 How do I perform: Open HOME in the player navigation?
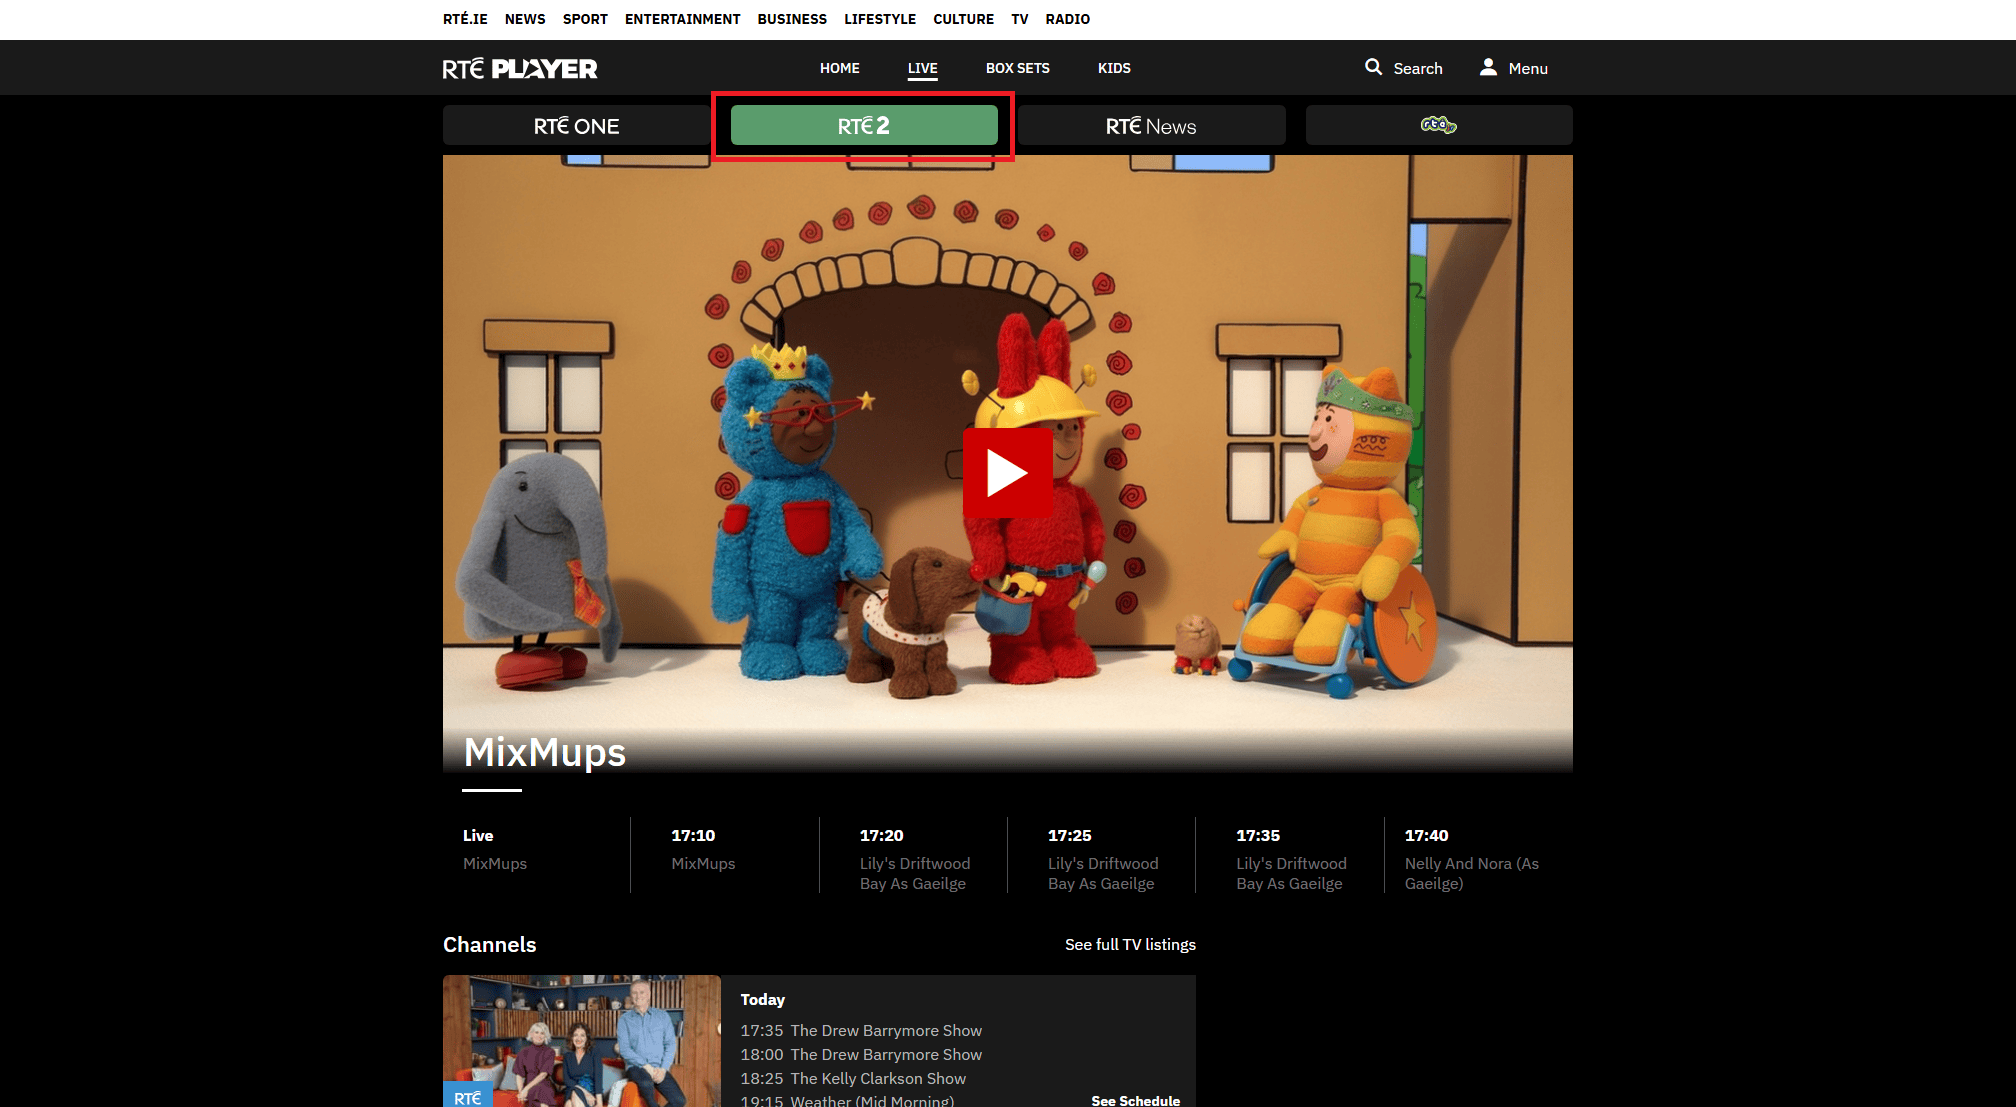pyautogui.click(x=839, y=68)
